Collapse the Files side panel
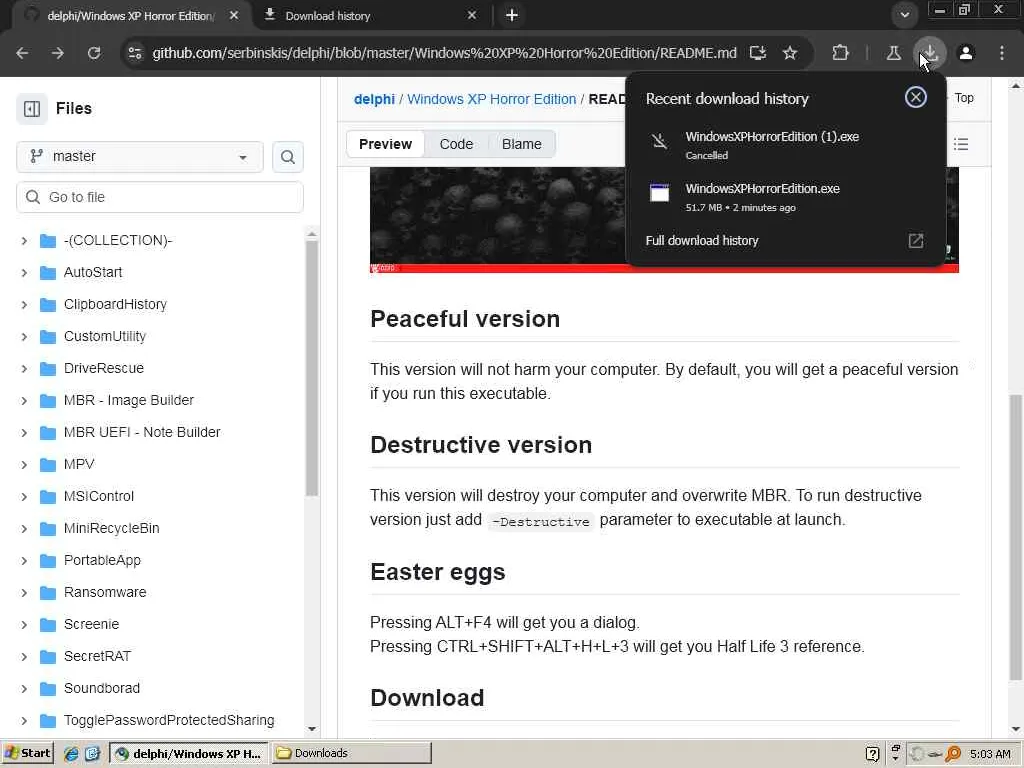 (32, 109)
